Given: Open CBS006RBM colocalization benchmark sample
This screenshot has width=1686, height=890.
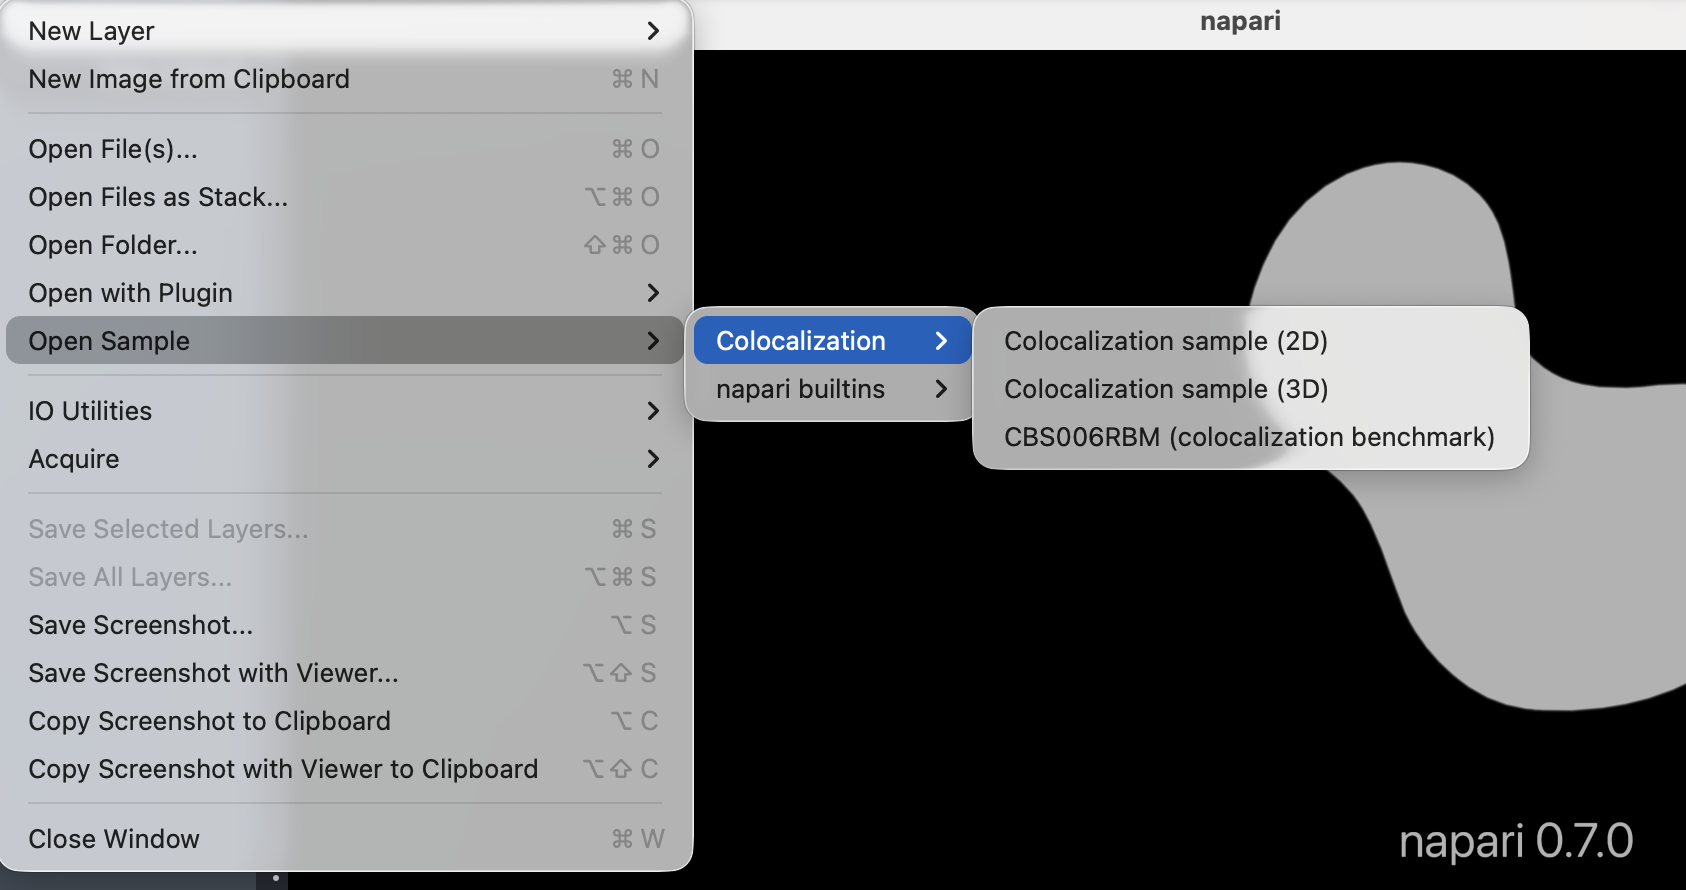Looking at the screenshot, I should click(x=1250, y=437).
